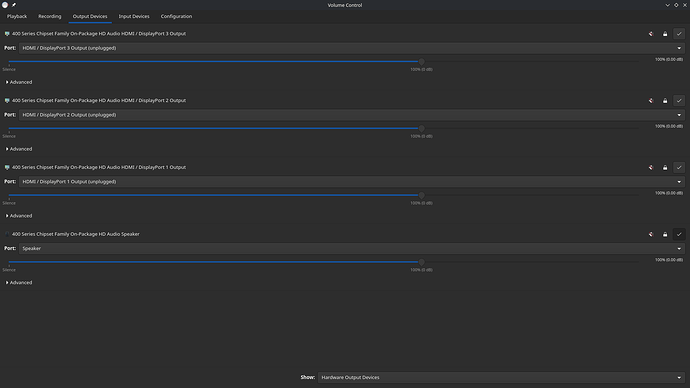This screenshot has height=388, width=690.
Task: Mute the DisplayPort 3 Output device
Action: pos(651,34)
